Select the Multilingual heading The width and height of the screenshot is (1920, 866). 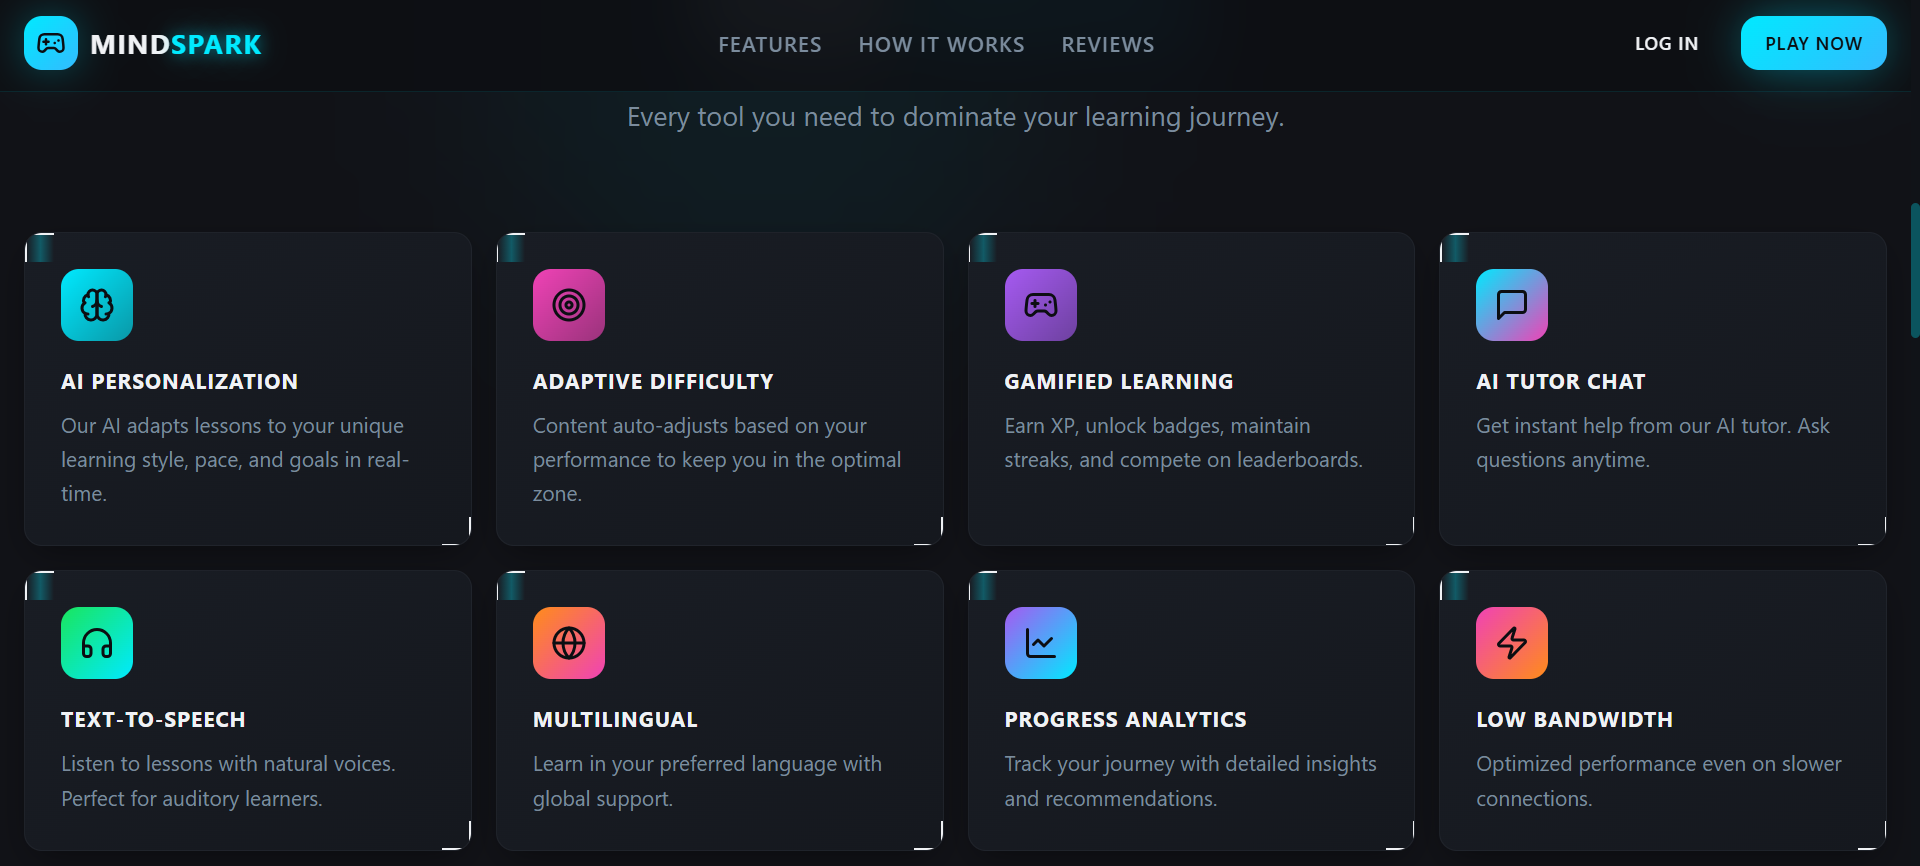pyautogui.click(x=615, y=719)
